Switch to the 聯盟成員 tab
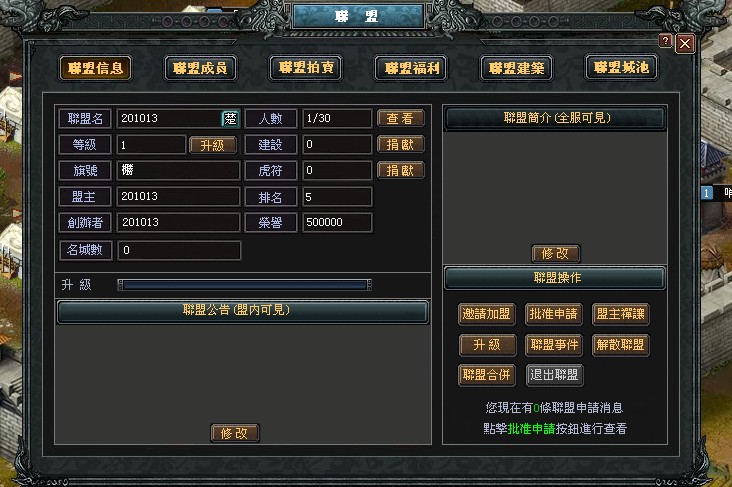This screenshot has width=732, height=487. point(200,68)
